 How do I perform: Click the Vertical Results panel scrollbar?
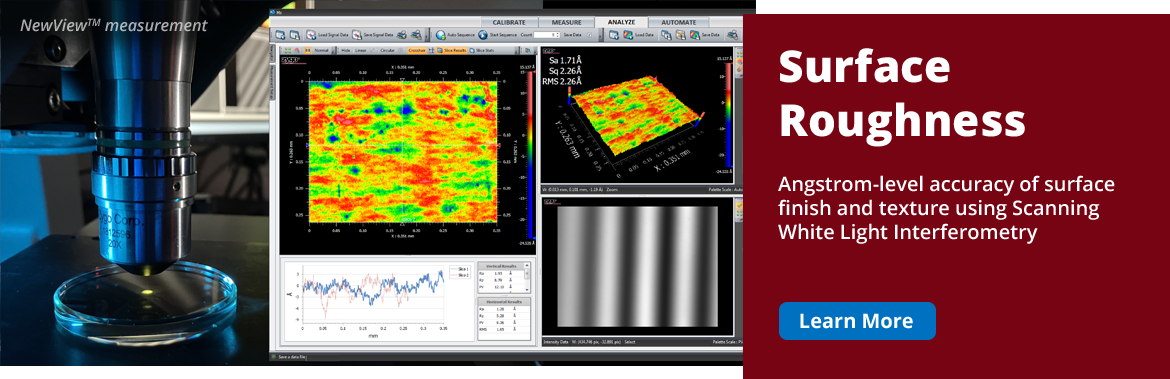(x=528, y=278)
